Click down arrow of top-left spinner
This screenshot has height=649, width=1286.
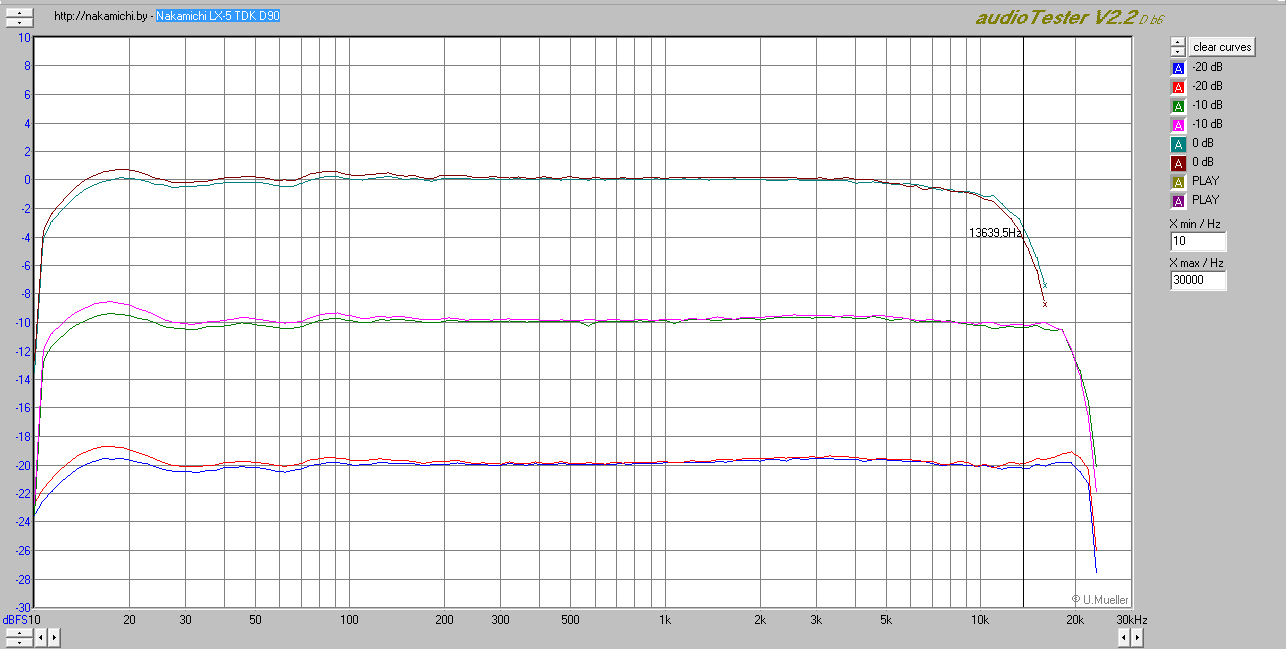(x=18, y=21)
